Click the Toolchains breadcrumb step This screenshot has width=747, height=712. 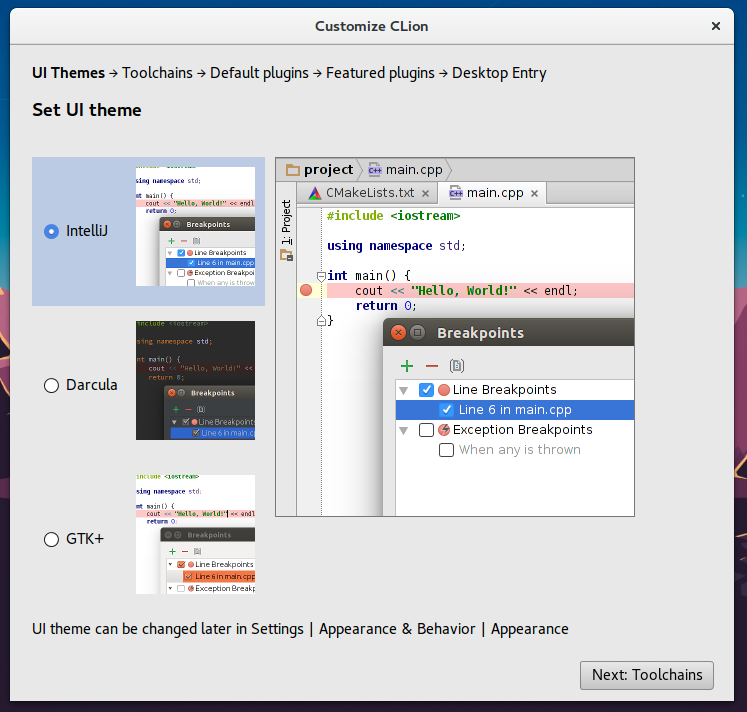click(157, 73)
